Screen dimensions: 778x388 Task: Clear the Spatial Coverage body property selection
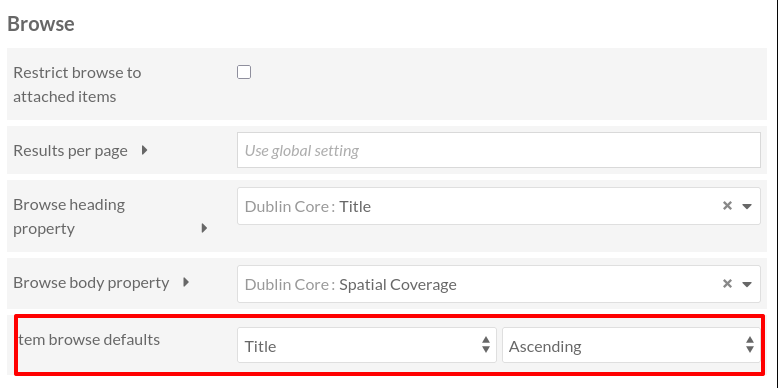coord(727,283)
